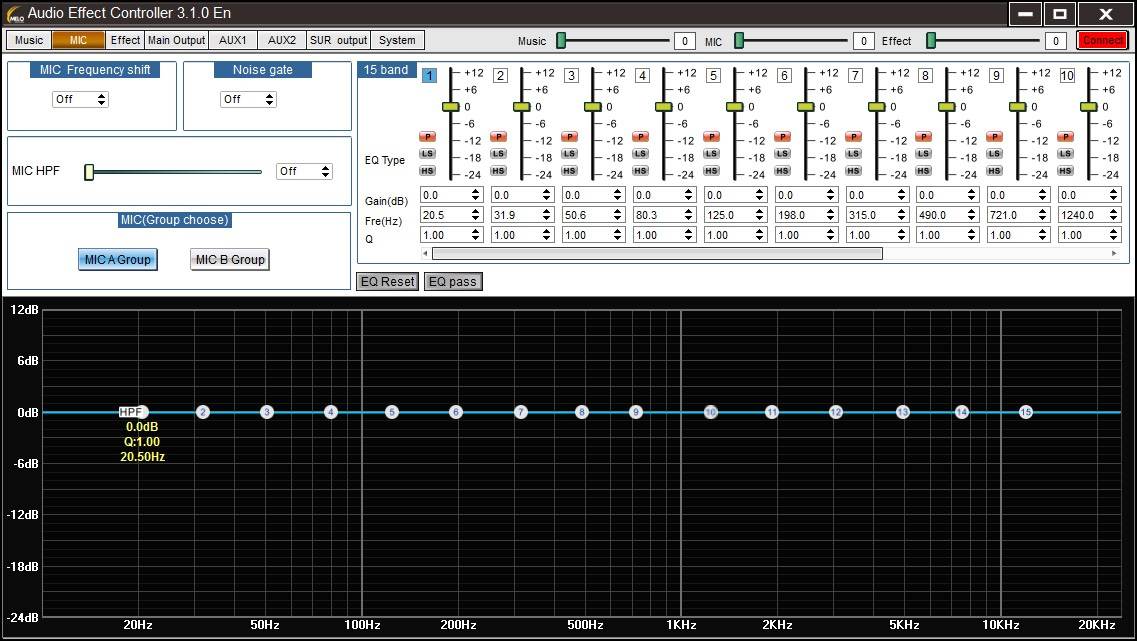Set band 3 to low-shelf LS type

tap(569, 154)
